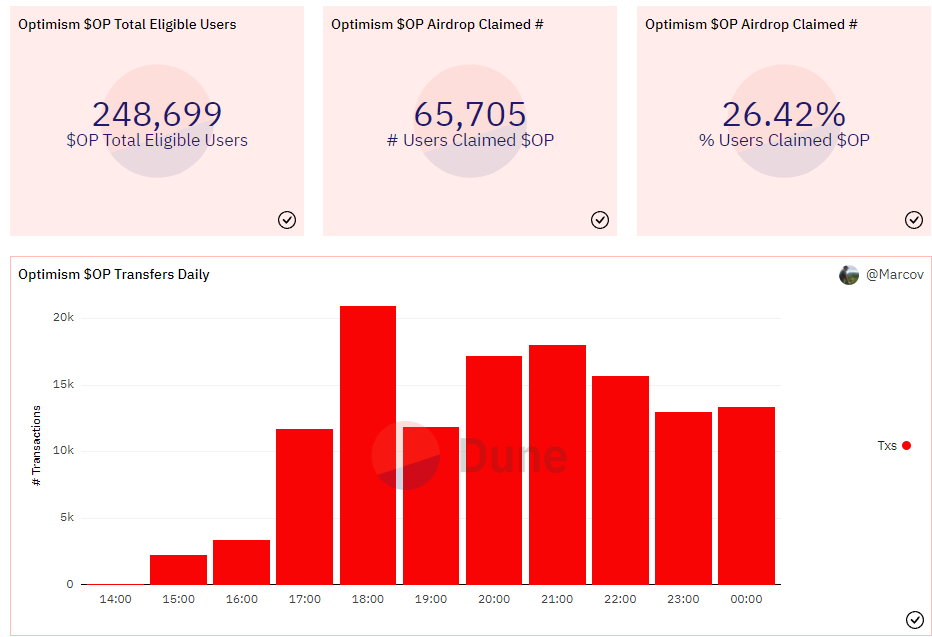The image size is (932, 637).
Task: Select the 248,699 counter value
Action: pos(157,113)
